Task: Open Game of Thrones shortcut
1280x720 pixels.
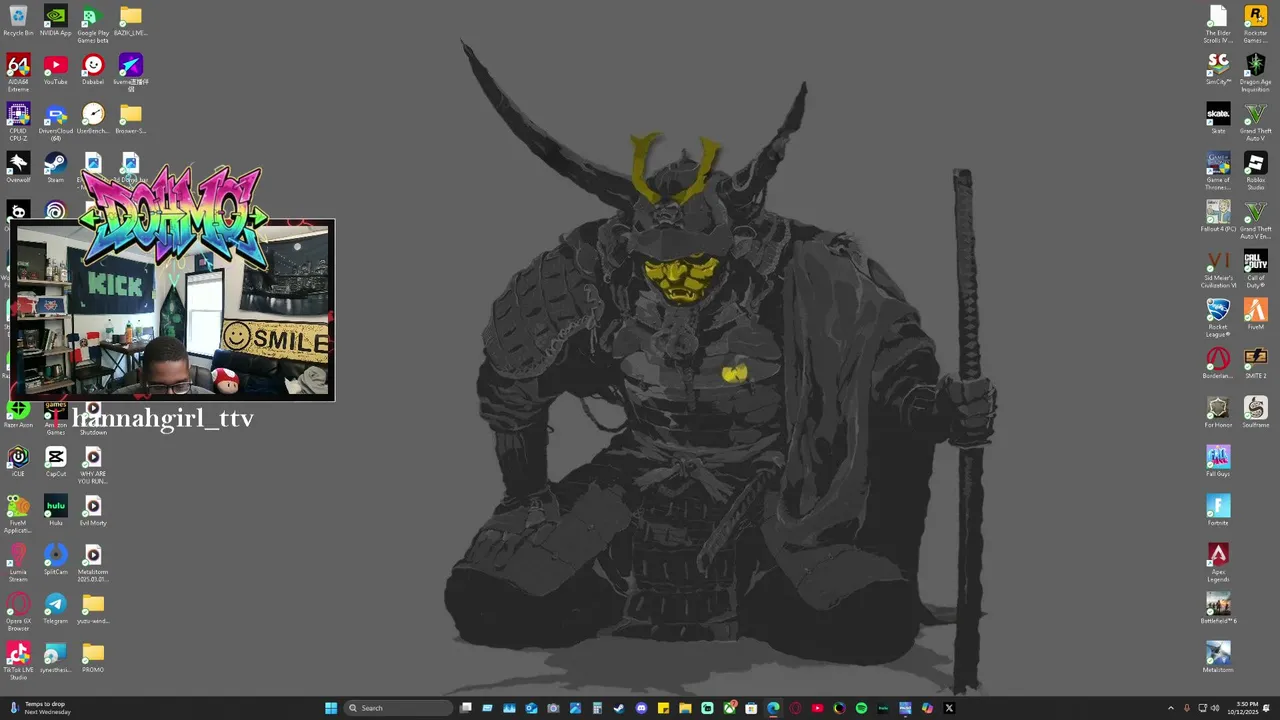Action: click(x=1218, y=171)
